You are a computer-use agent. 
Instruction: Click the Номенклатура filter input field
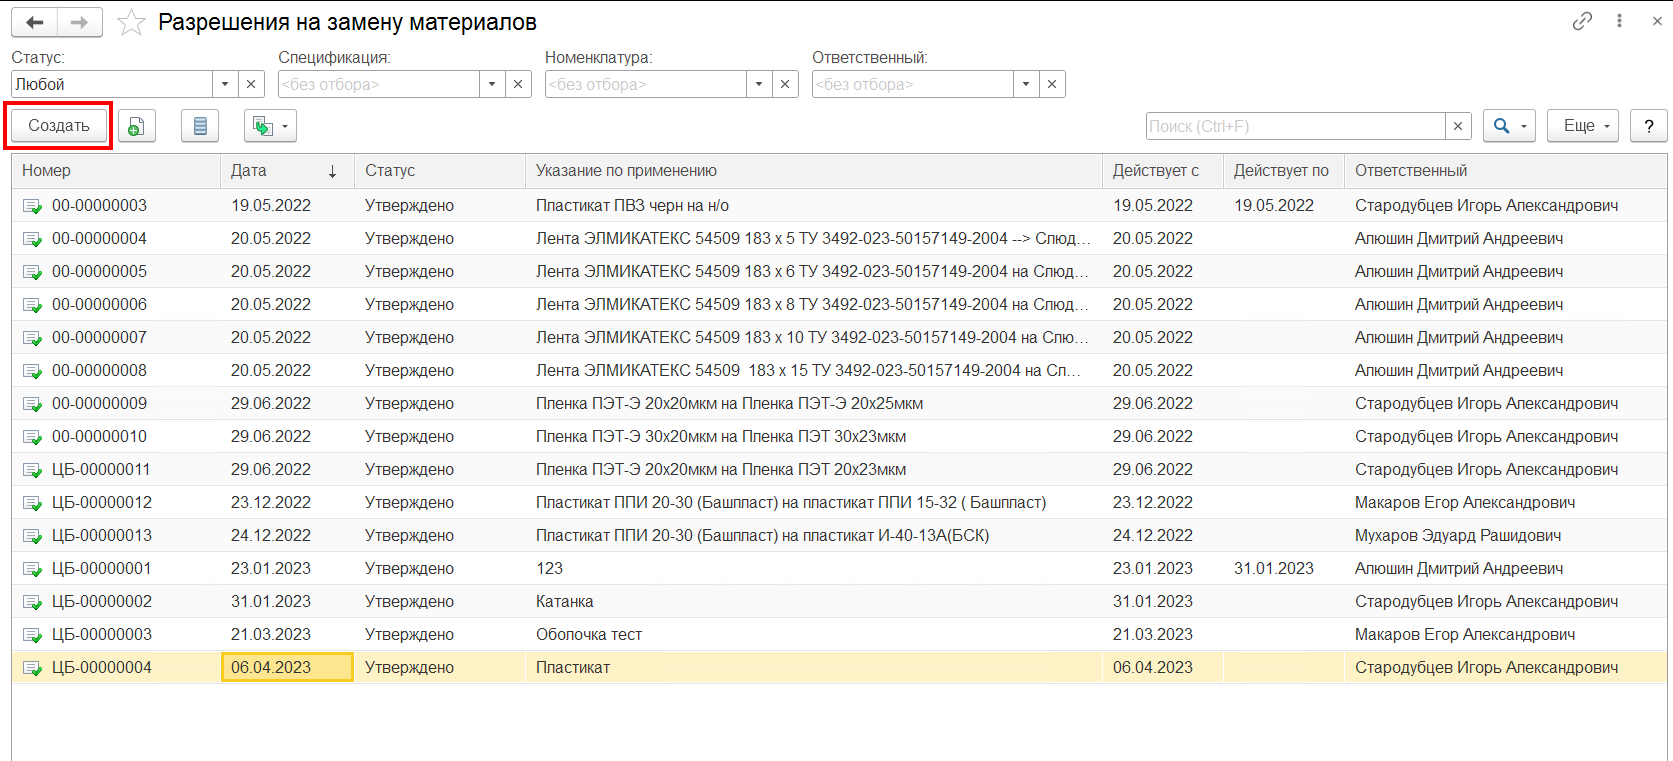click(646, 84)
